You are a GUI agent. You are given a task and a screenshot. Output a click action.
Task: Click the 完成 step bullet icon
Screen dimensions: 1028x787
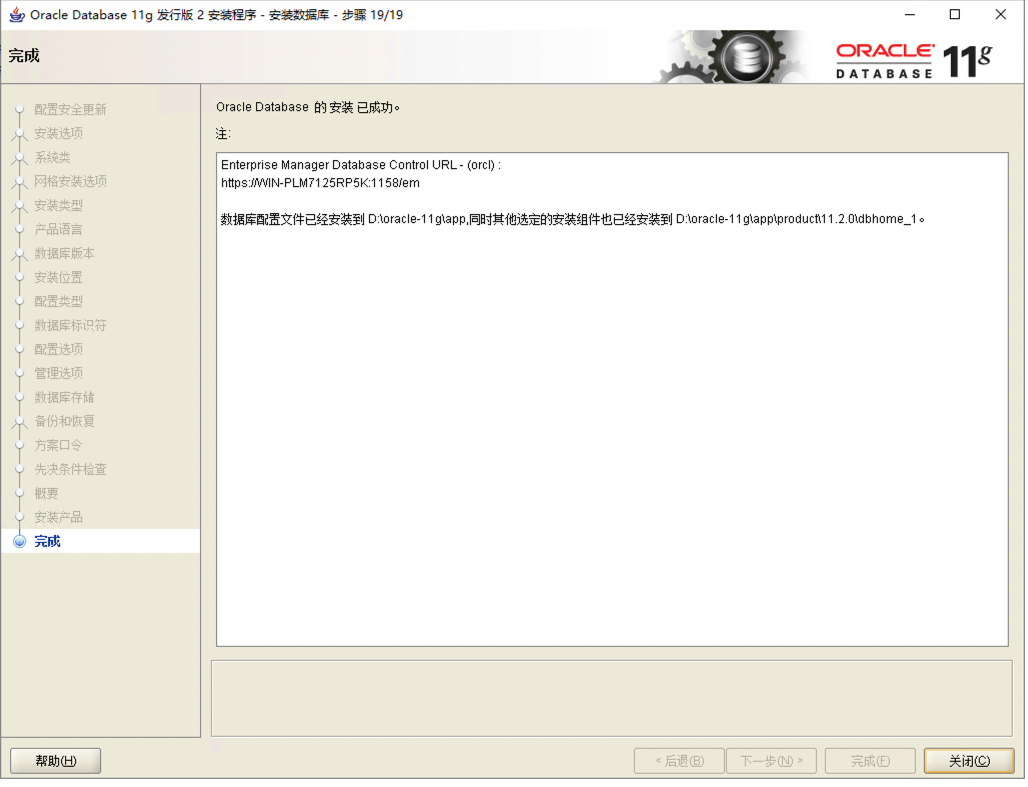coord(19,542)
